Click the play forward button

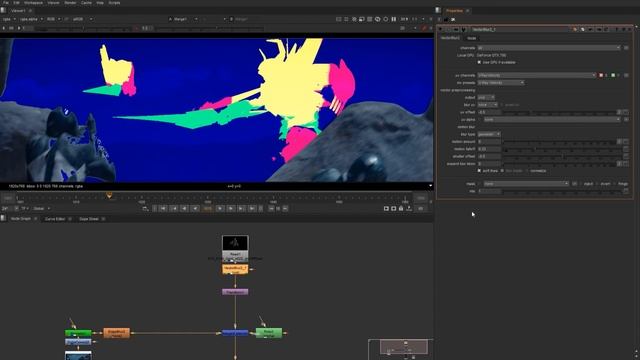pos(220,209)
